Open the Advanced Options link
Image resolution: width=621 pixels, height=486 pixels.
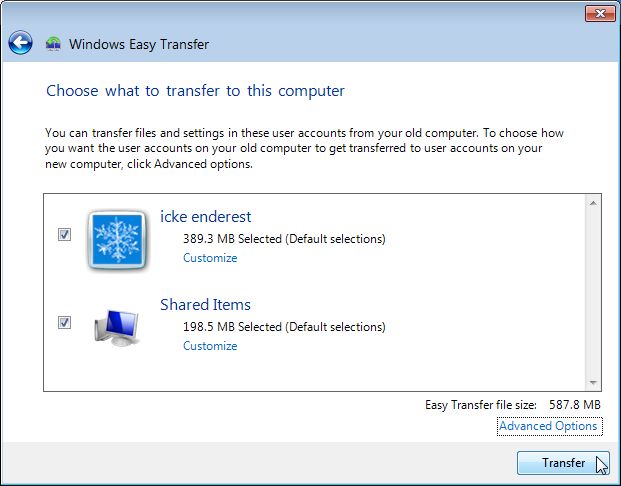[548, 426]
